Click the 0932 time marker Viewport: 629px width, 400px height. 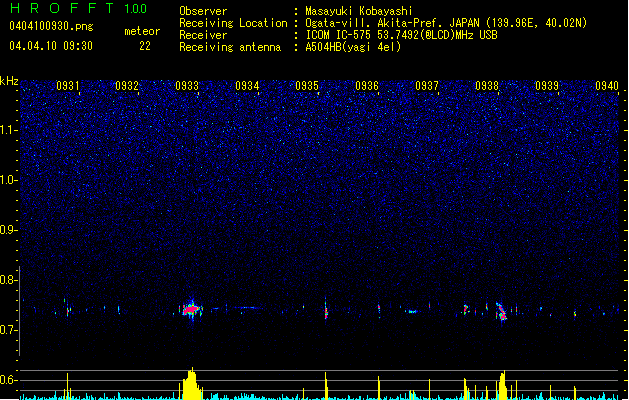[127, 86]
